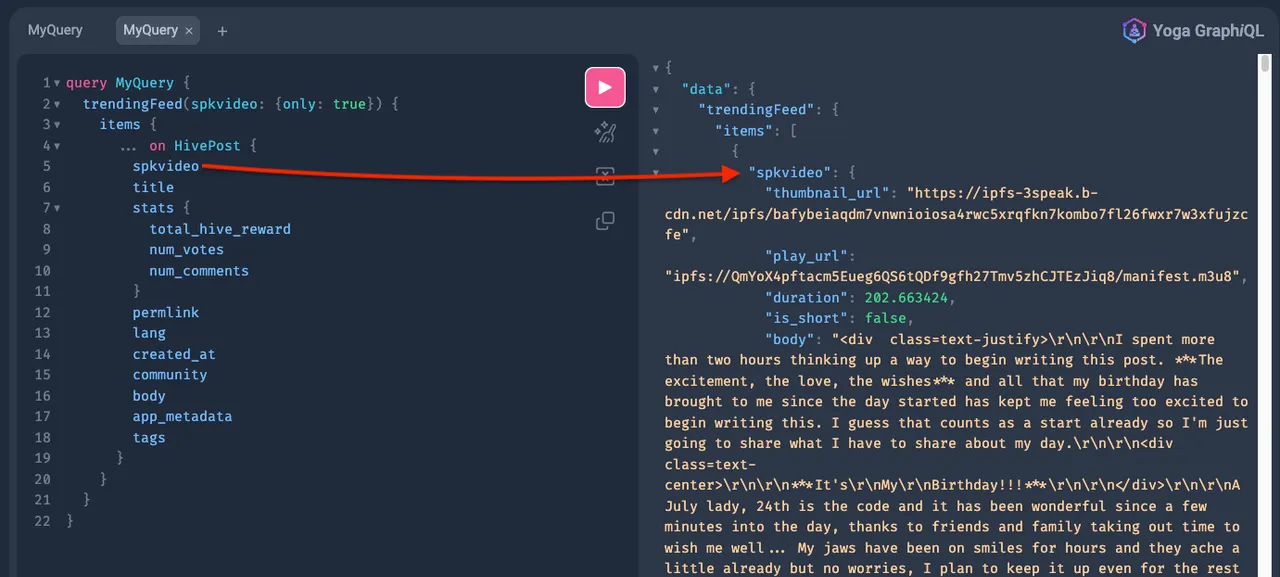Click the num_comments field in the query
Image resolution: width=1280 pixels, height=577 pixels.
199,271
